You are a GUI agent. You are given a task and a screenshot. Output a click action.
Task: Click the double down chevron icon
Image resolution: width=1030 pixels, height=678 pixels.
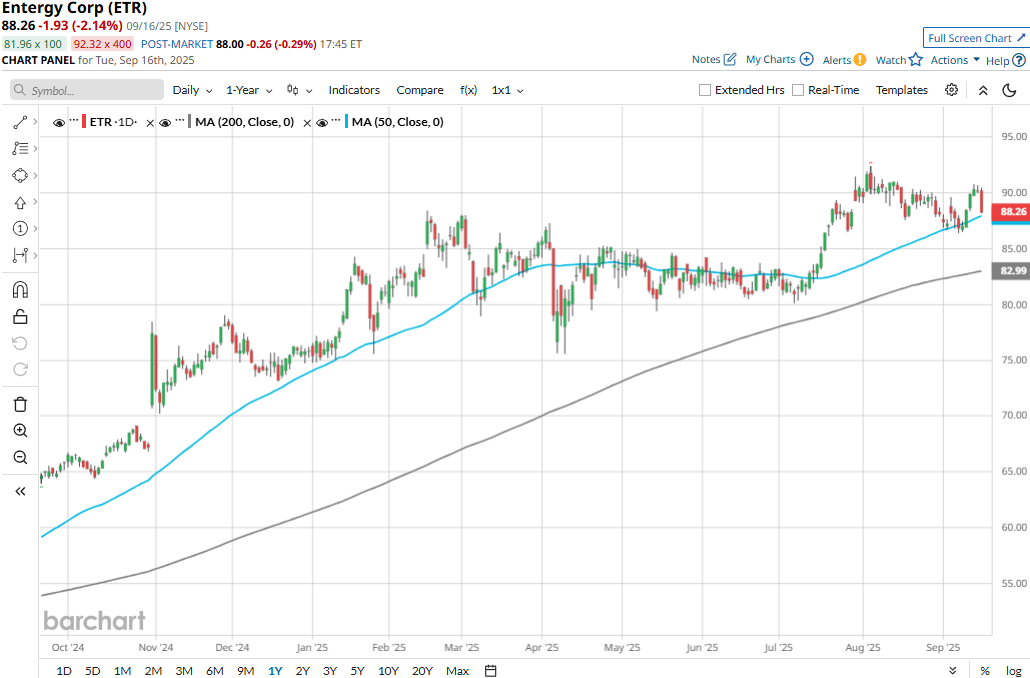pyautogui.click(x=953, y=671)
